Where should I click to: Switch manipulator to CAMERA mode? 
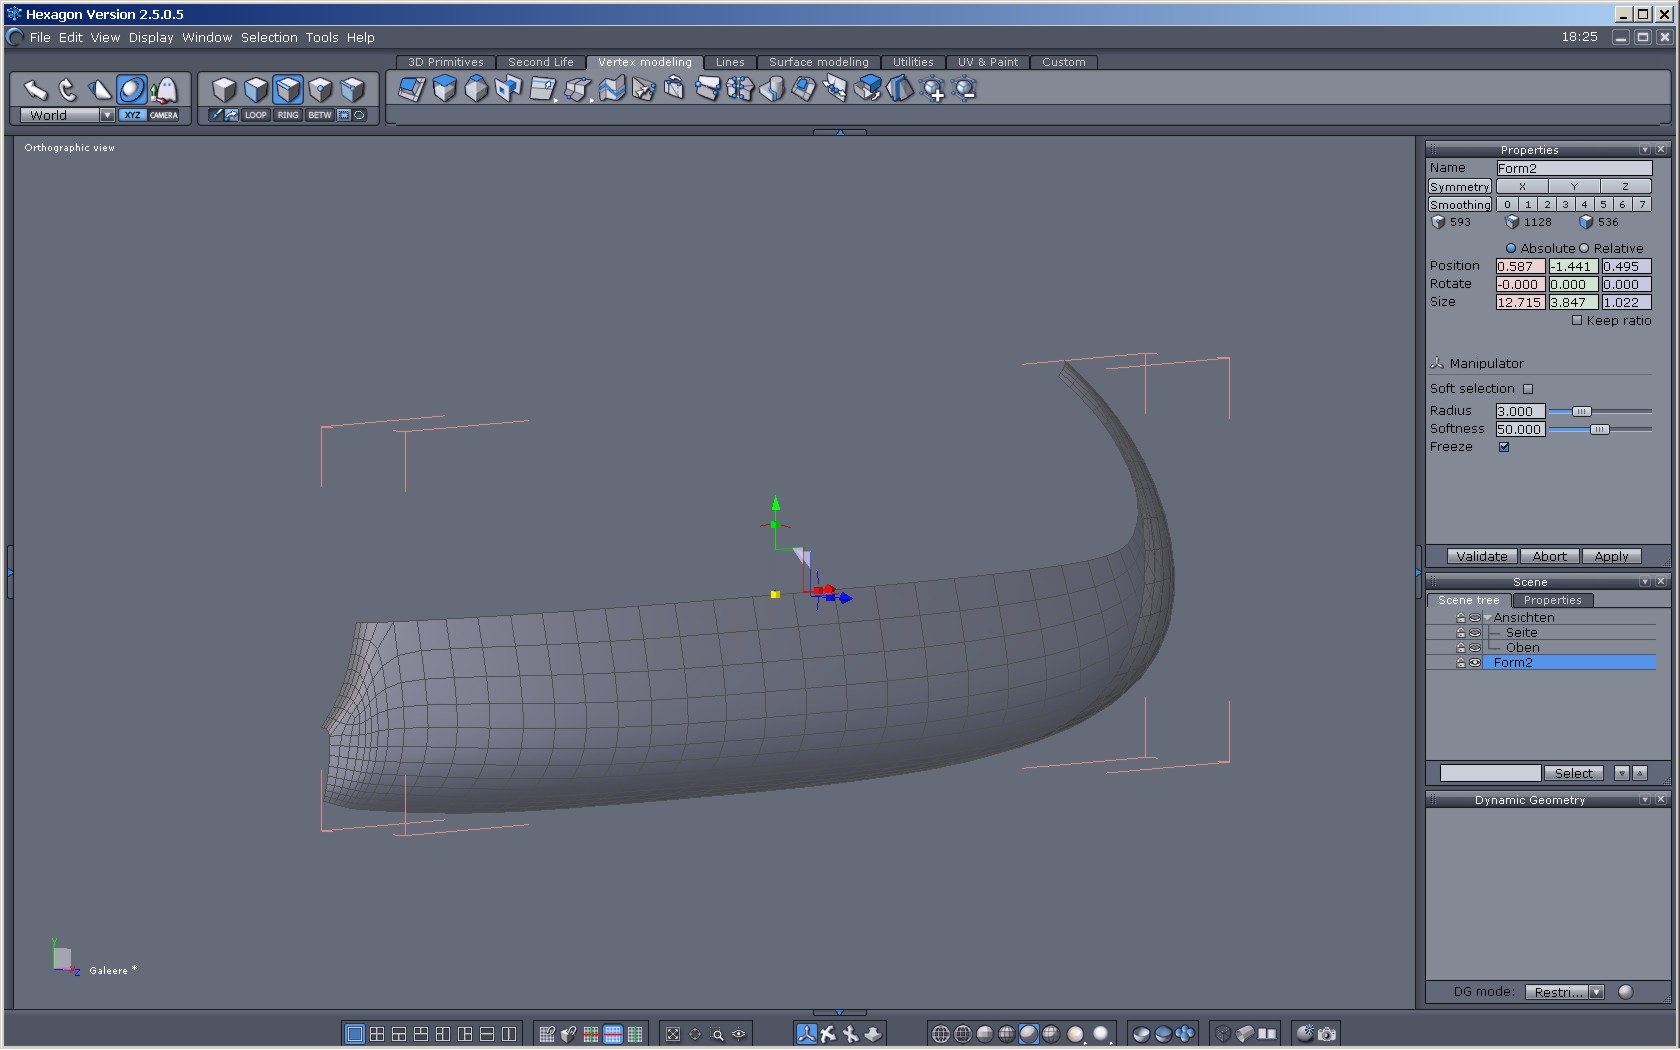(164, 115)
